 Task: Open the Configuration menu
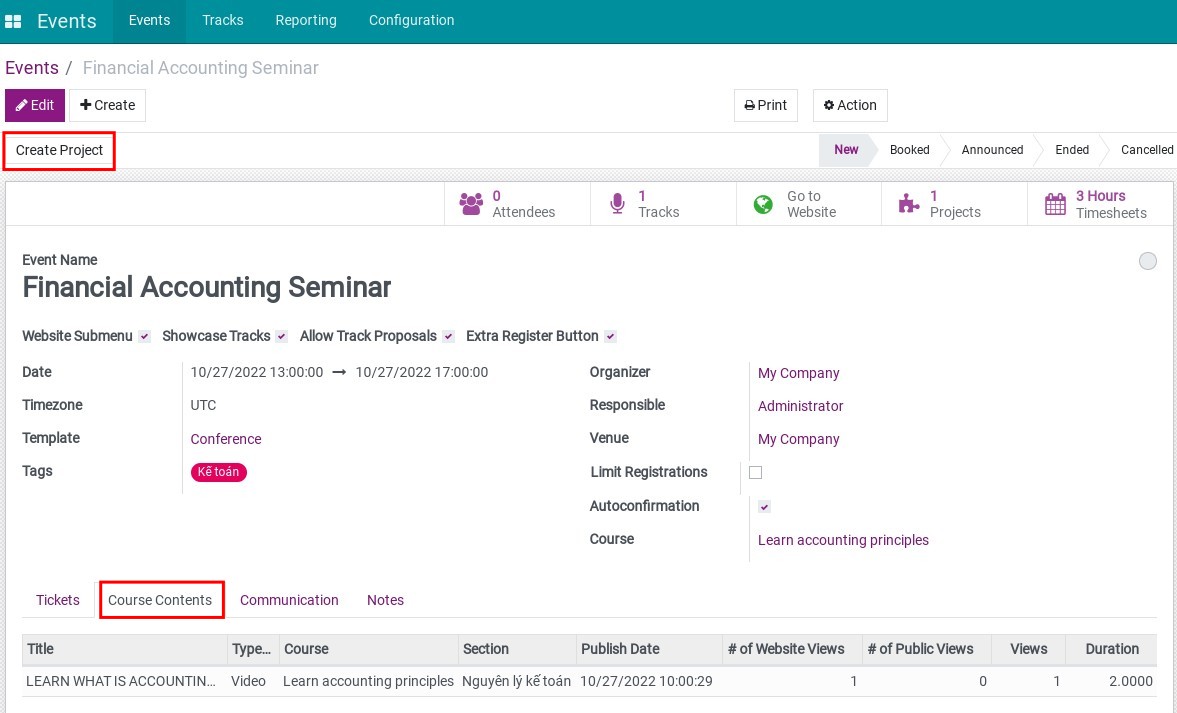411,20
